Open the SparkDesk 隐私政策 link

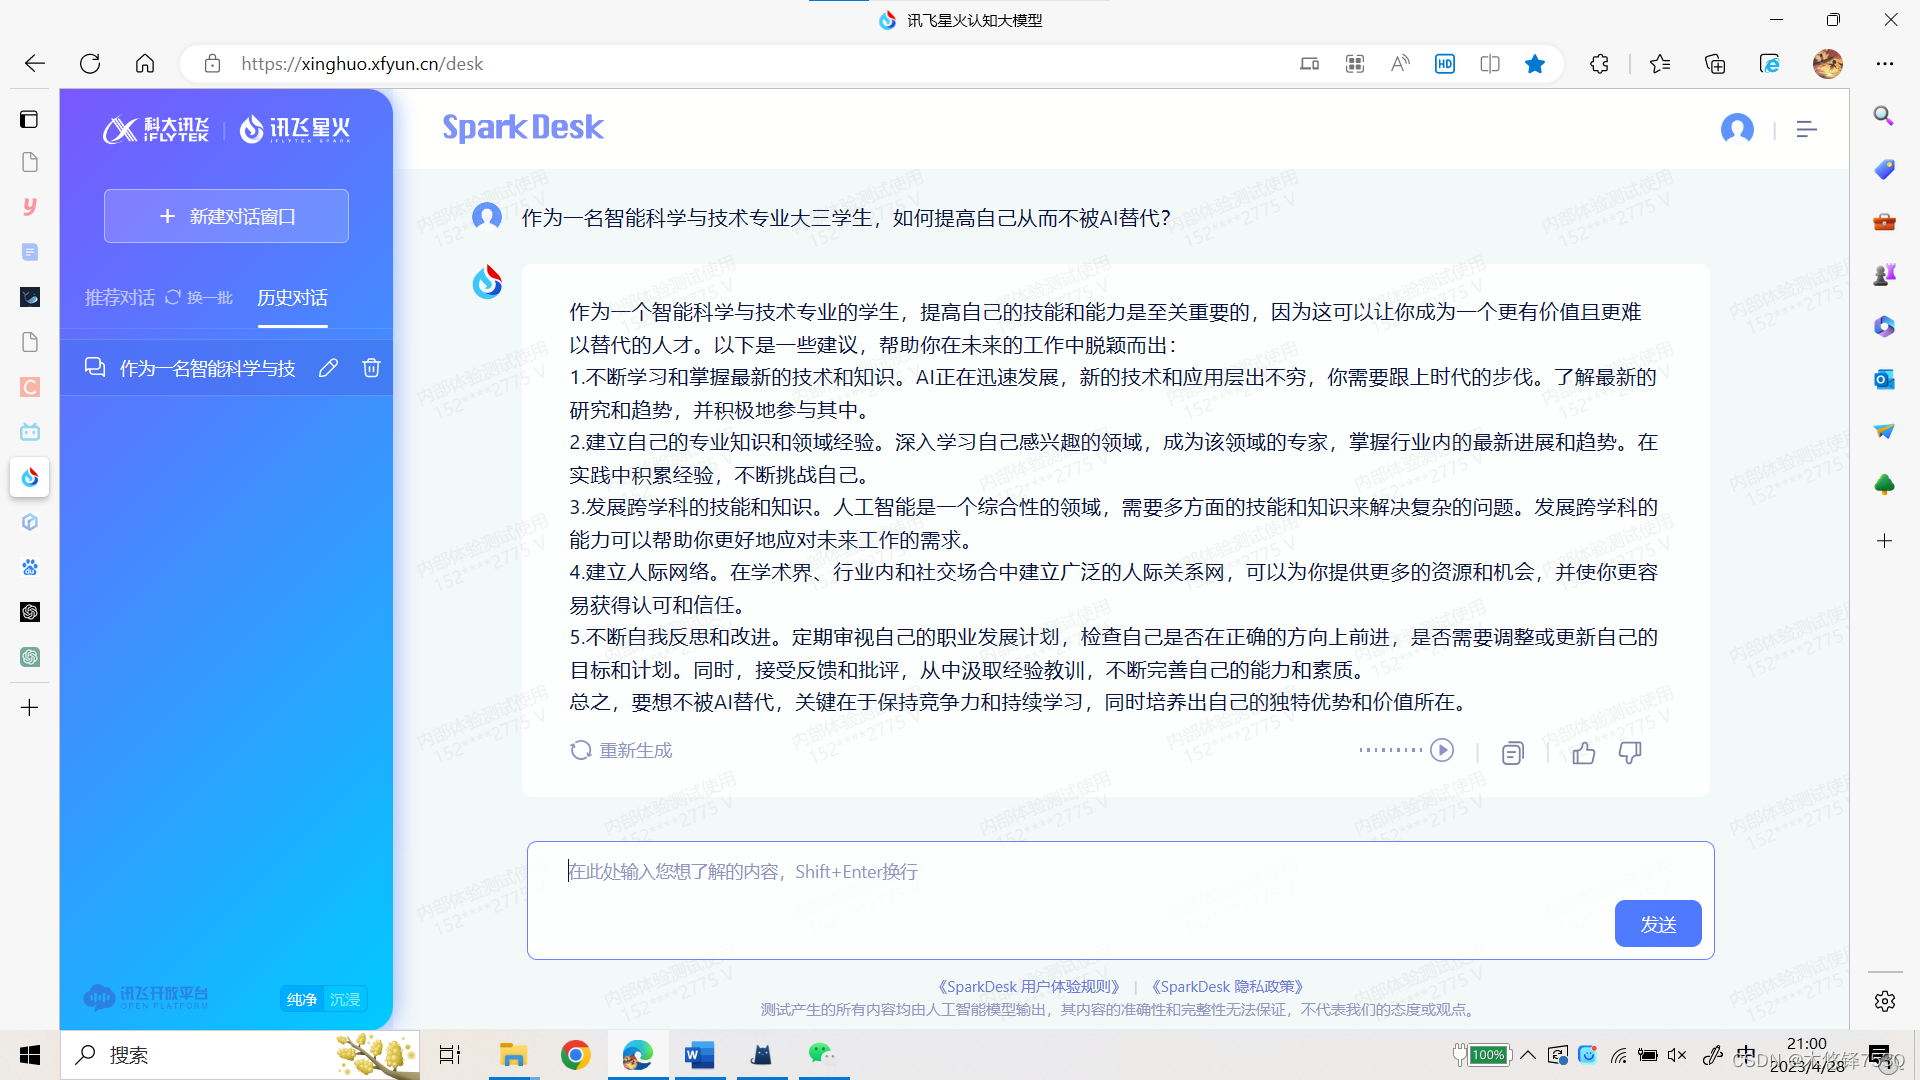pyautogui.click(x=1227, y=986)
